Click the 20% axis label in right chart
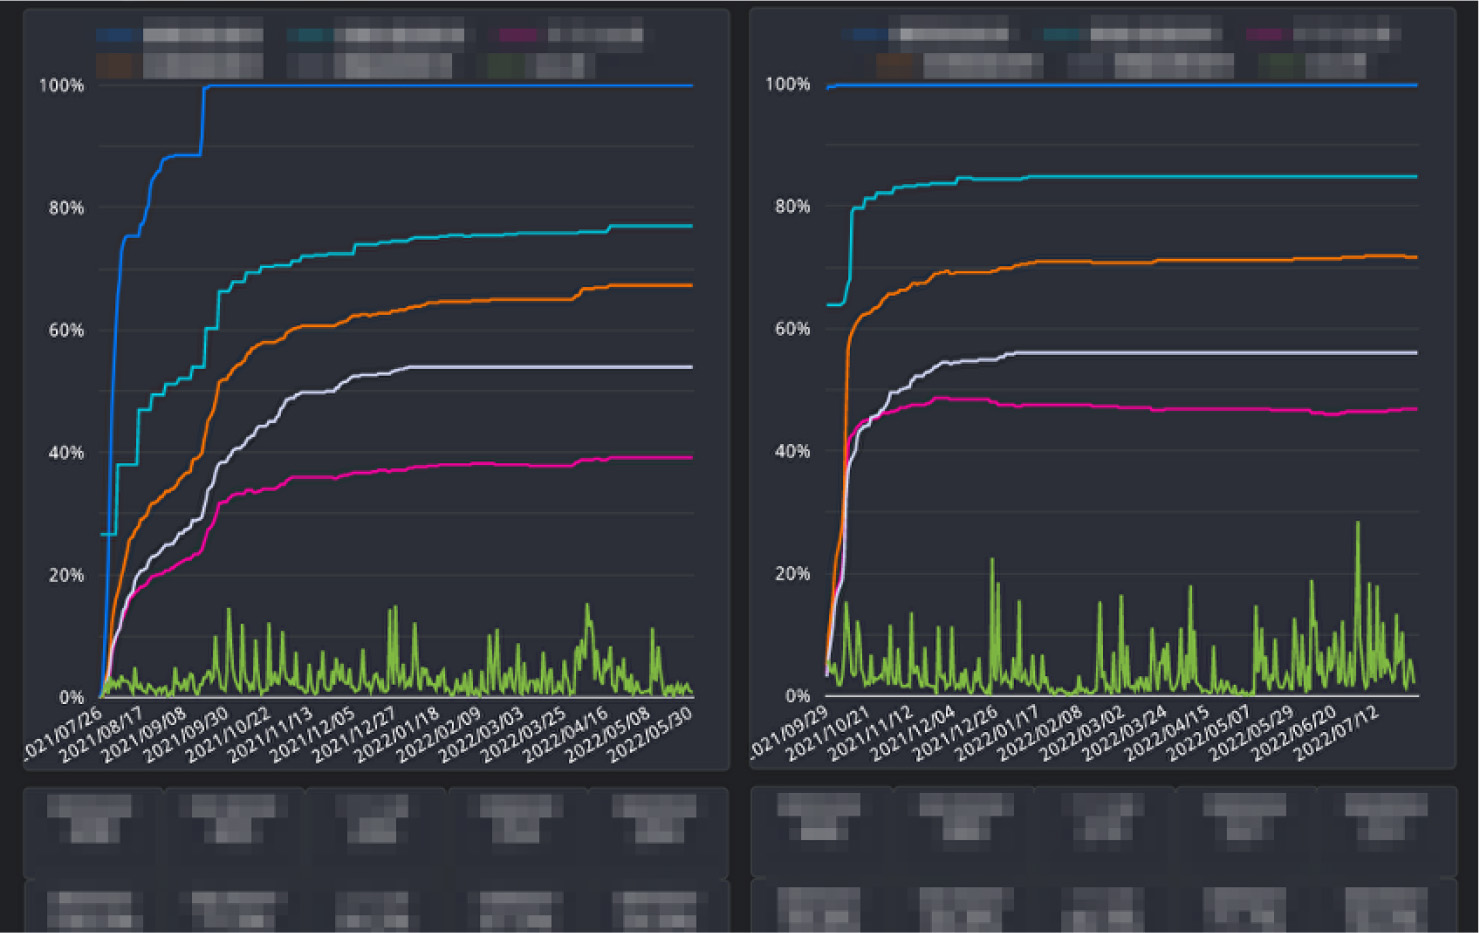The height and width of the screenshot is (933, 1480). pyautogui.click(x=792, y=573)
